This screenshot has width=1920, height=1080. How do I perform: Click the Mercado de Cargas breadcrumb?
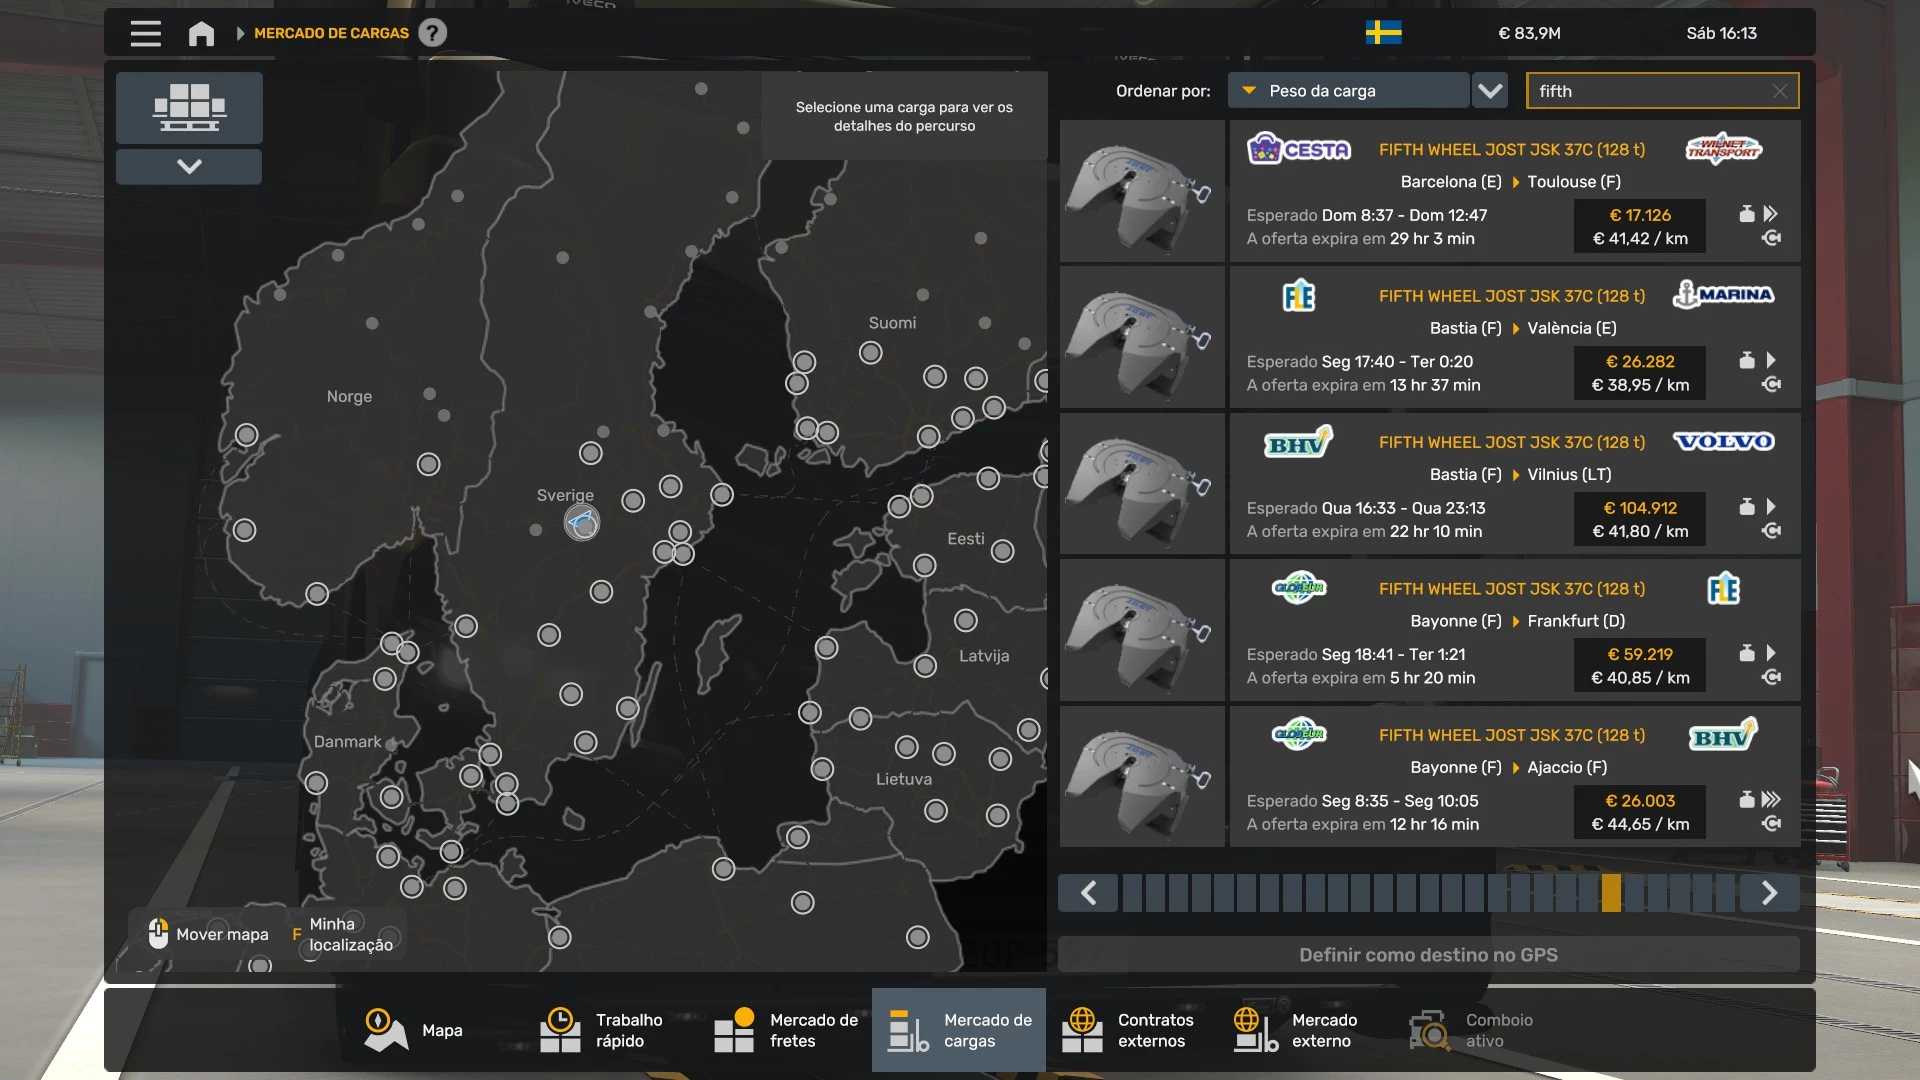331,33
